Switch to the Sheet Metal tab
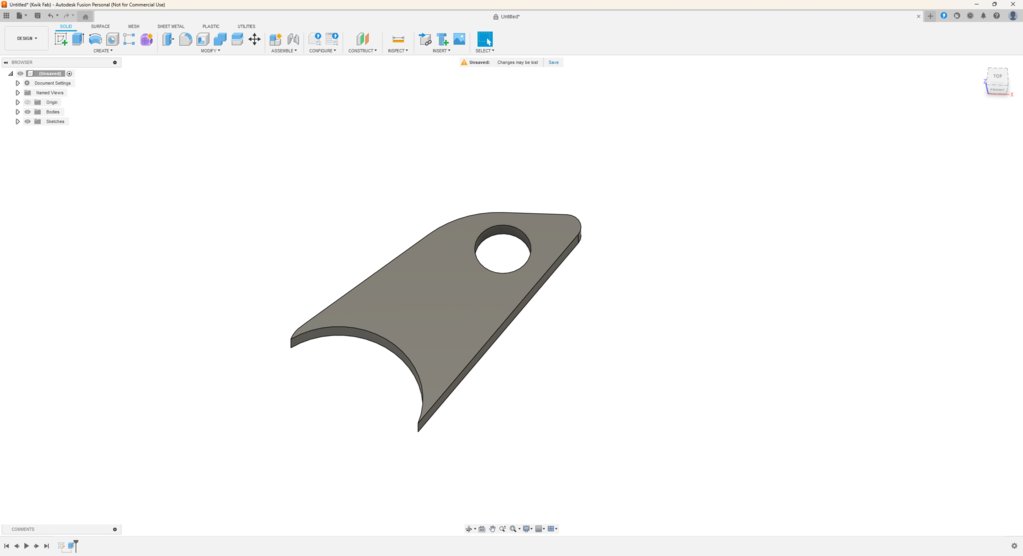 (171, 27)
